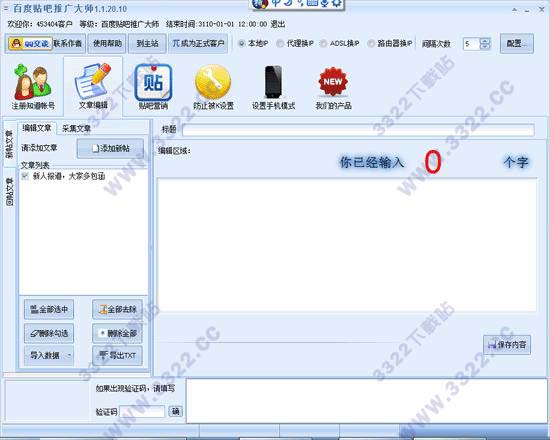
Task: Switch to the 采集文章 tab
Action: click(x=76, y=128)
